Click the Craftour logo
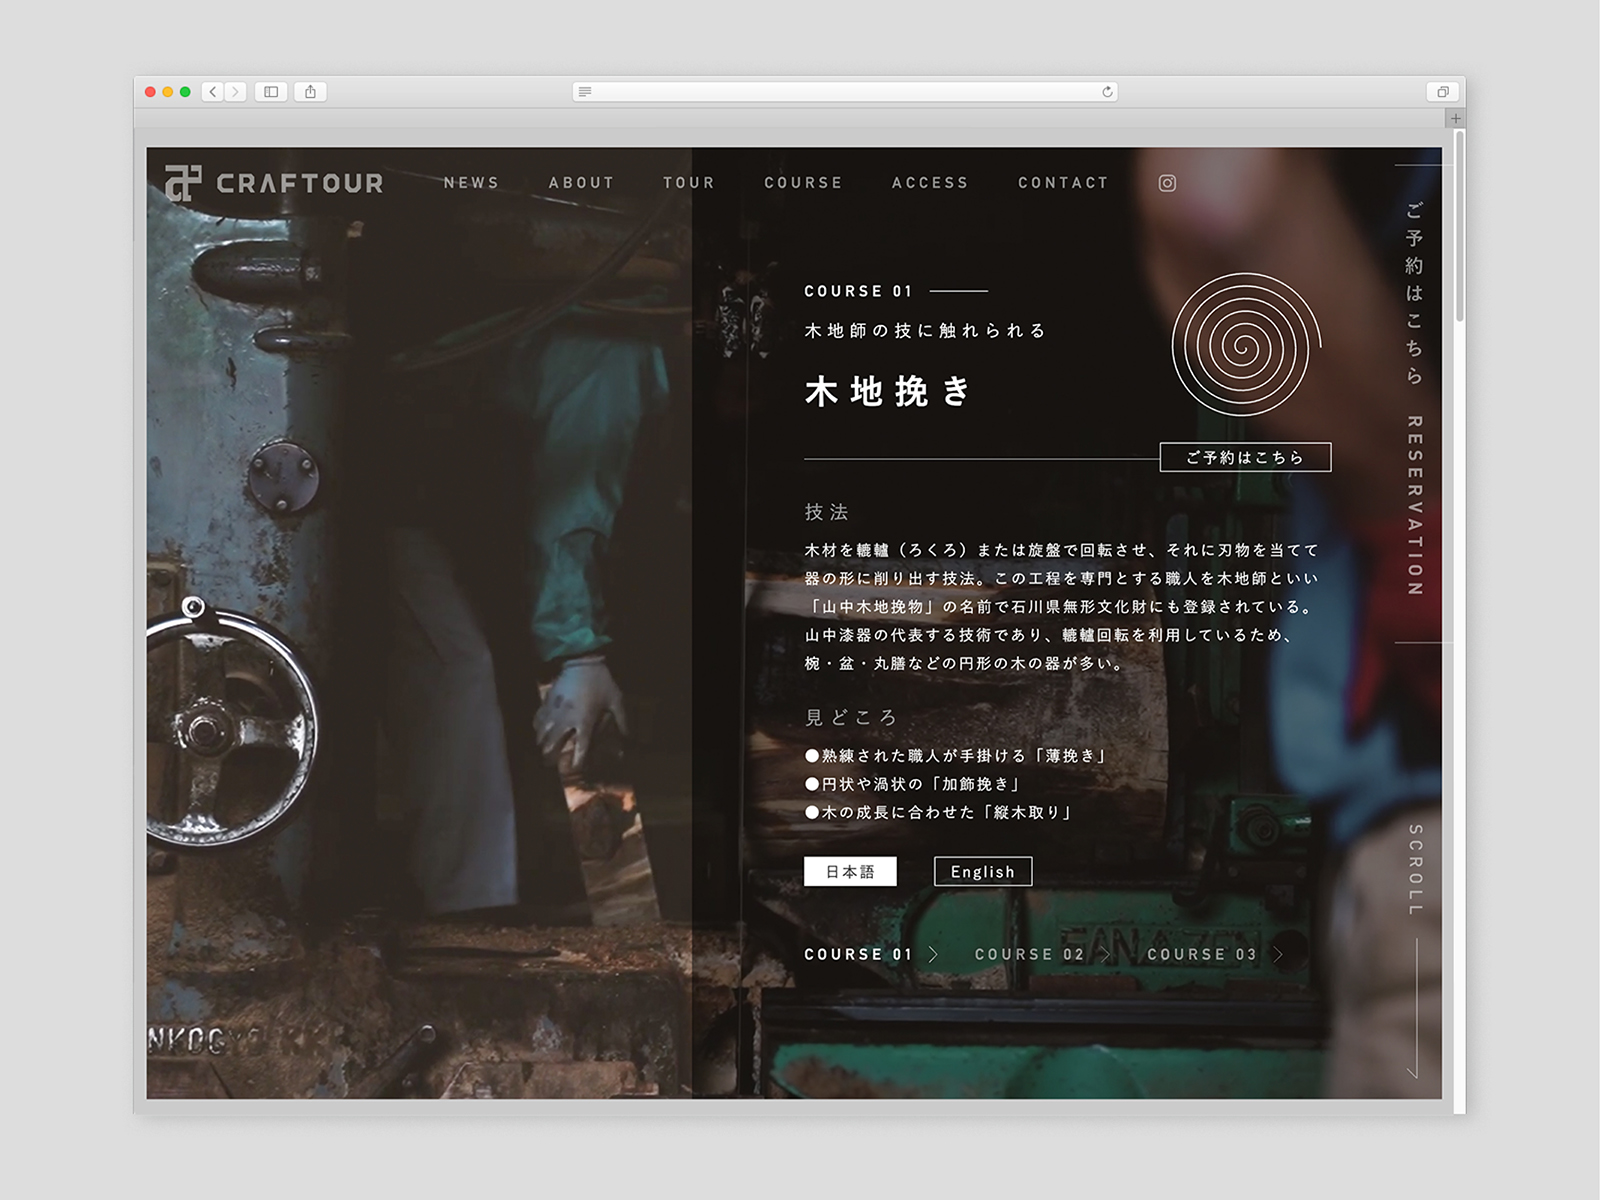The width and height of the screenshot is (1600, 1200). point(274,183)
